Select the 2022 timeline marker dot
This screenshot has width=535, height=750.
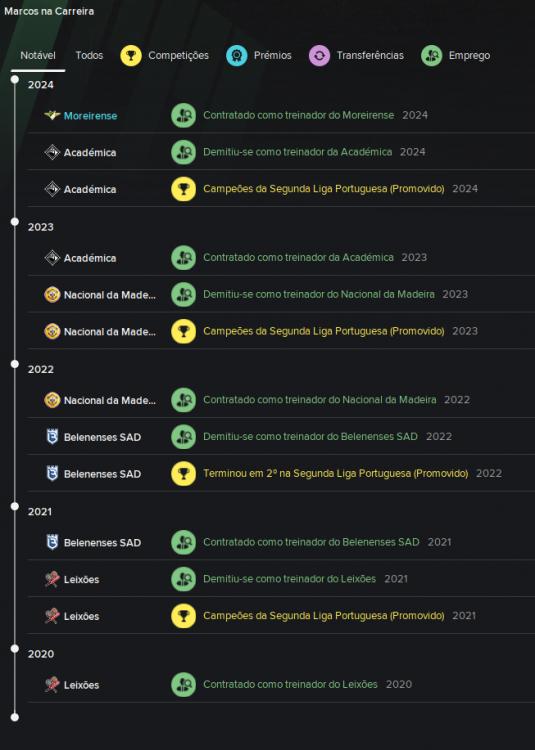[x=15, y=364]
